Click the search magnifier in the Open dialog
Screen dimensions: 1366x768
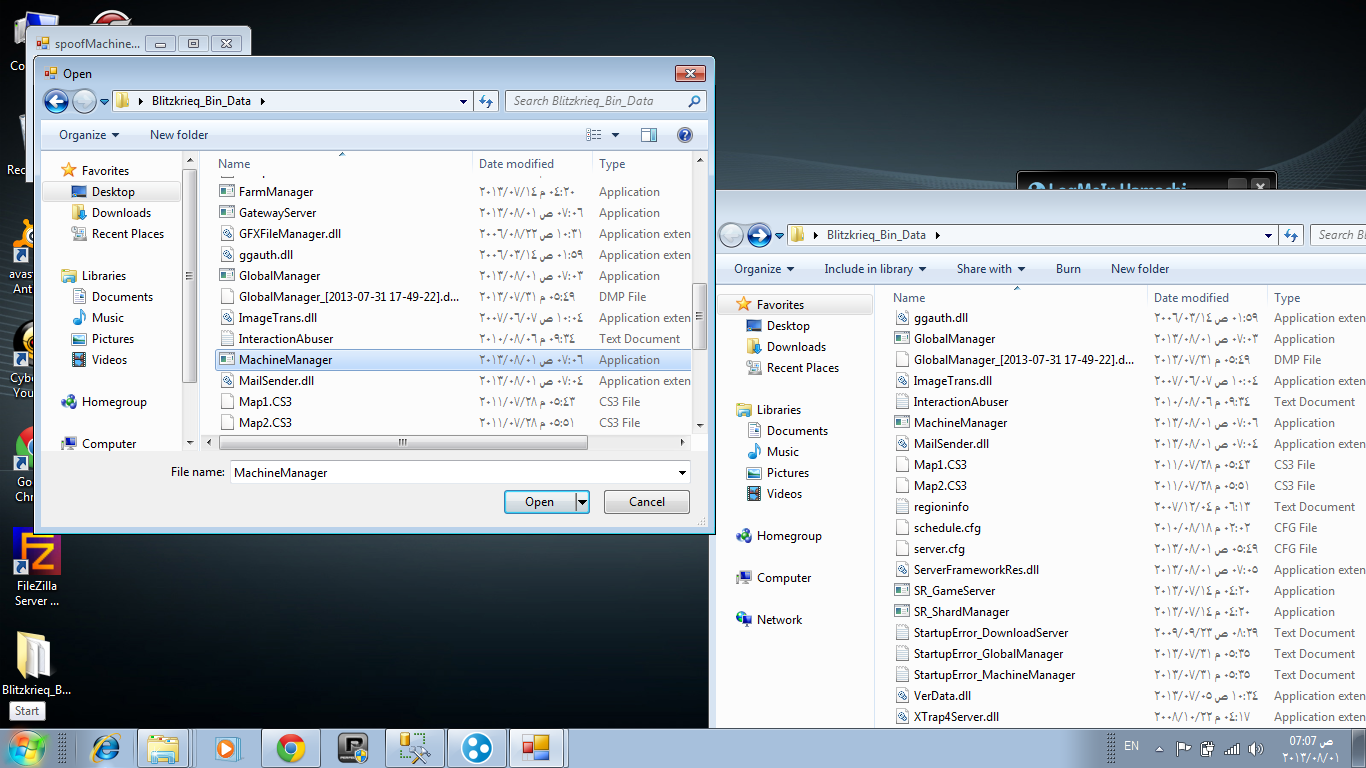point(694,101)
